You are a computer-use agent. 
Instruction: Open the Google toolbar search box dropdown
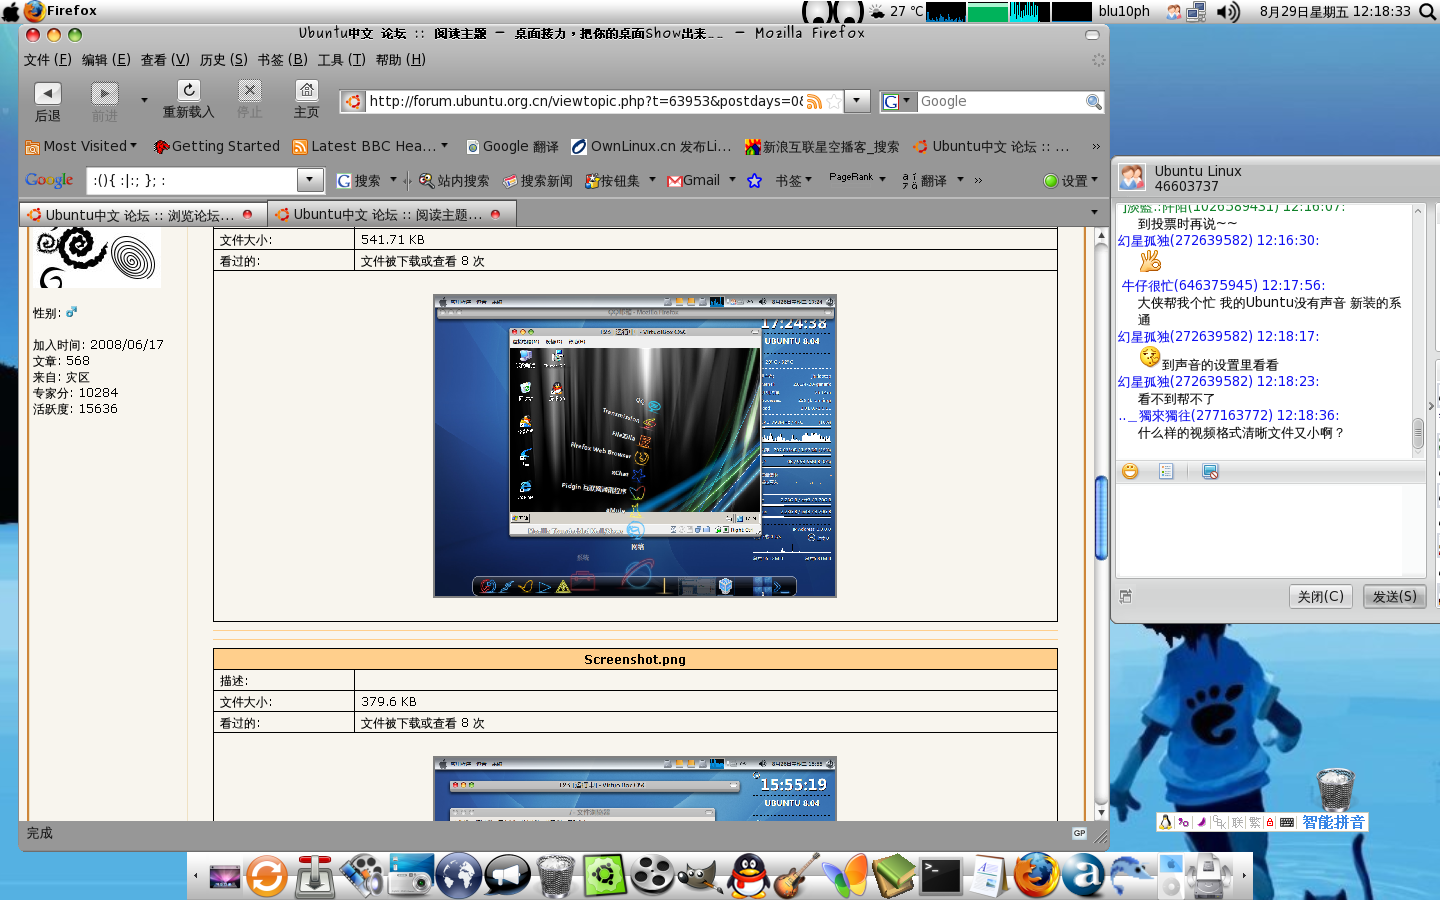point(310,180)
